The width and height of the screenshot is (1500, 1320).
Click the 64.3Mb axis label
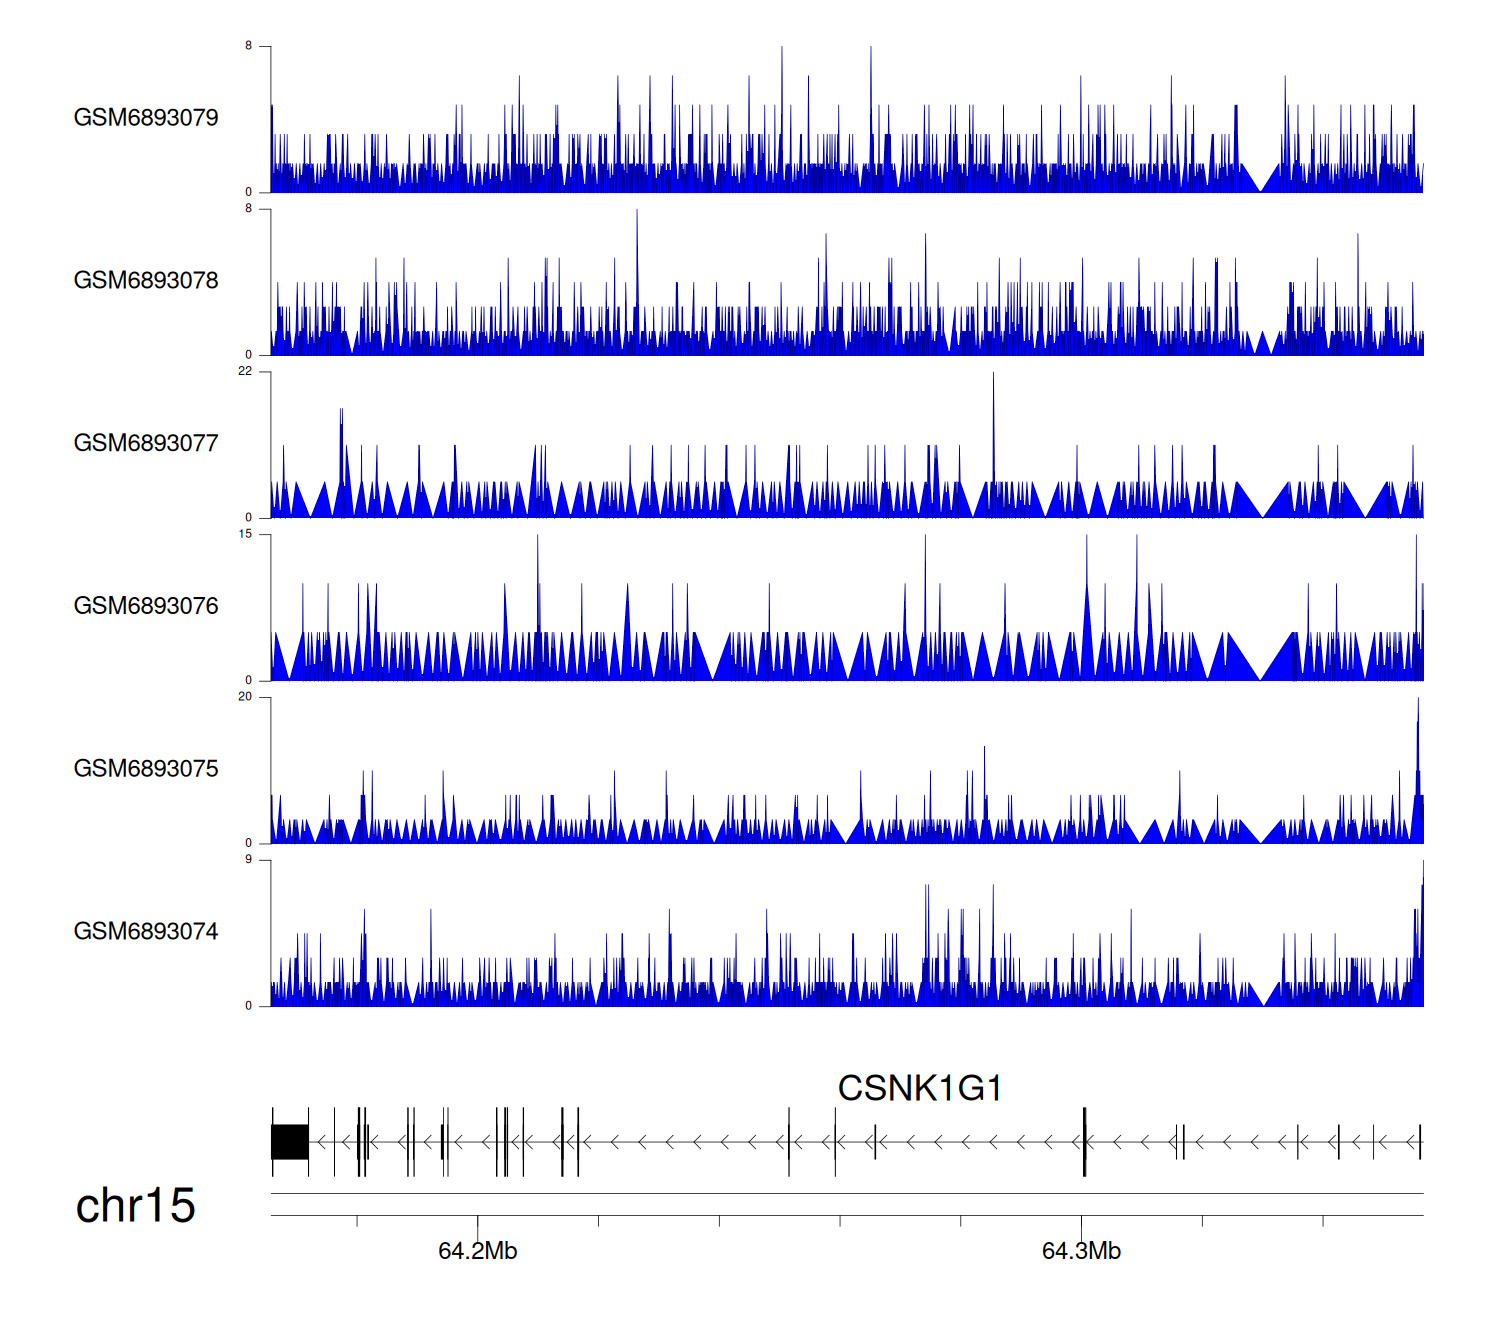[1081, 1251]
